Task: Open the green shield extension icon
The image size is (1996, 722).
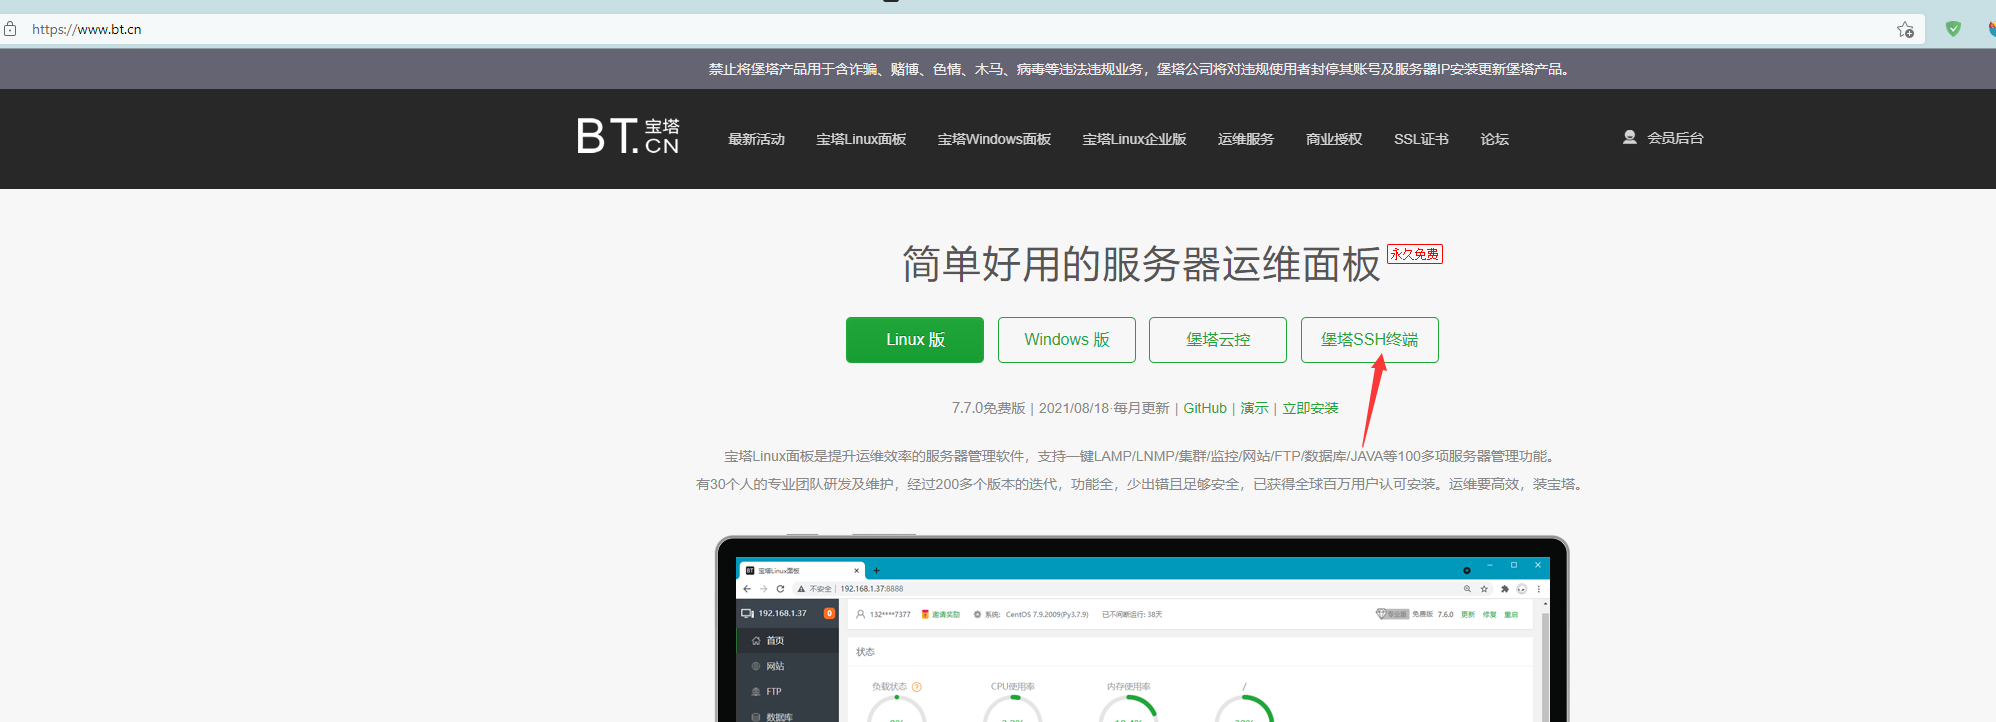Action: coord(1953,29)
